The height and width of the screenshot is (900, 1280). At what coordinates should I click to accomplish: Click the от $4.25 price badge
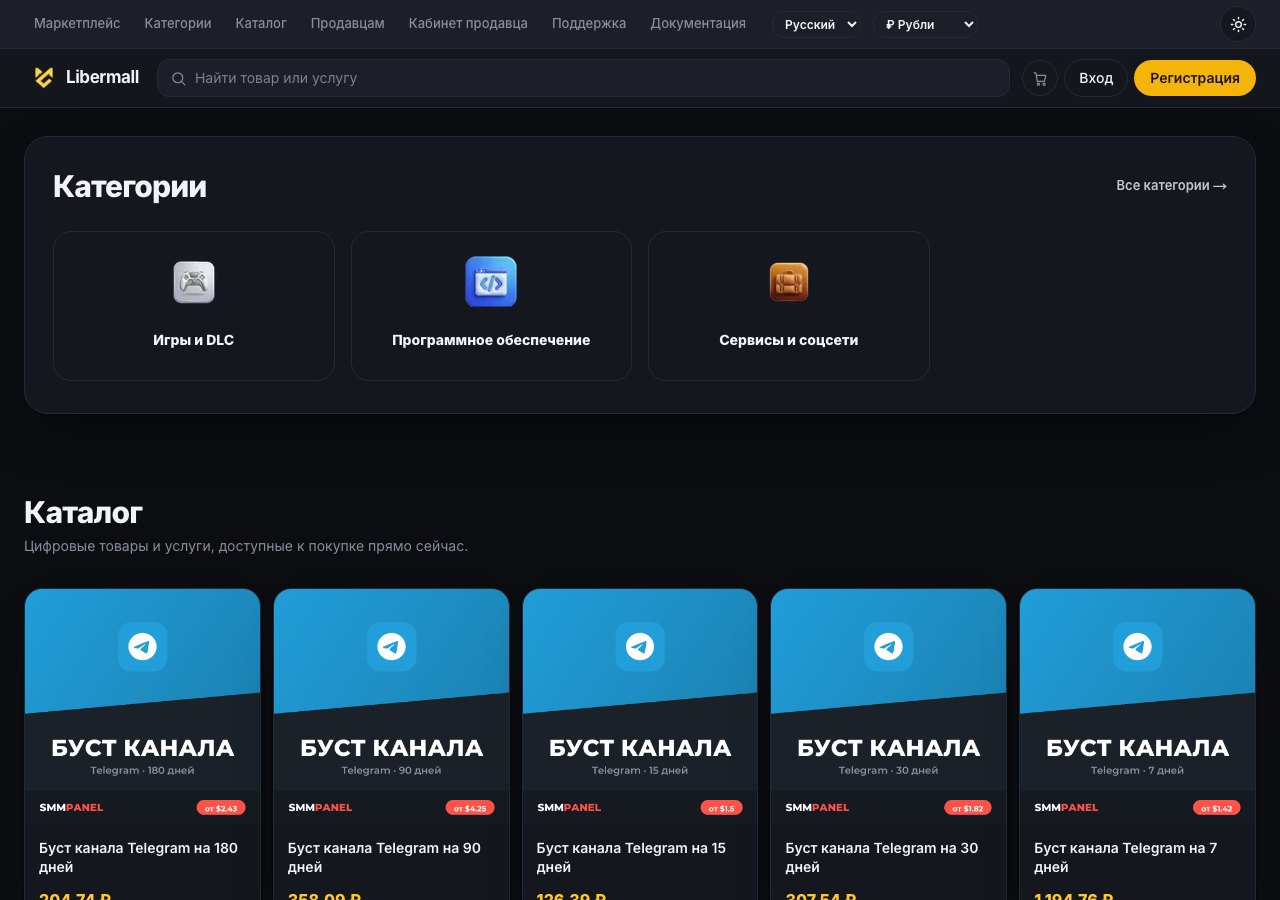point(470,808)
